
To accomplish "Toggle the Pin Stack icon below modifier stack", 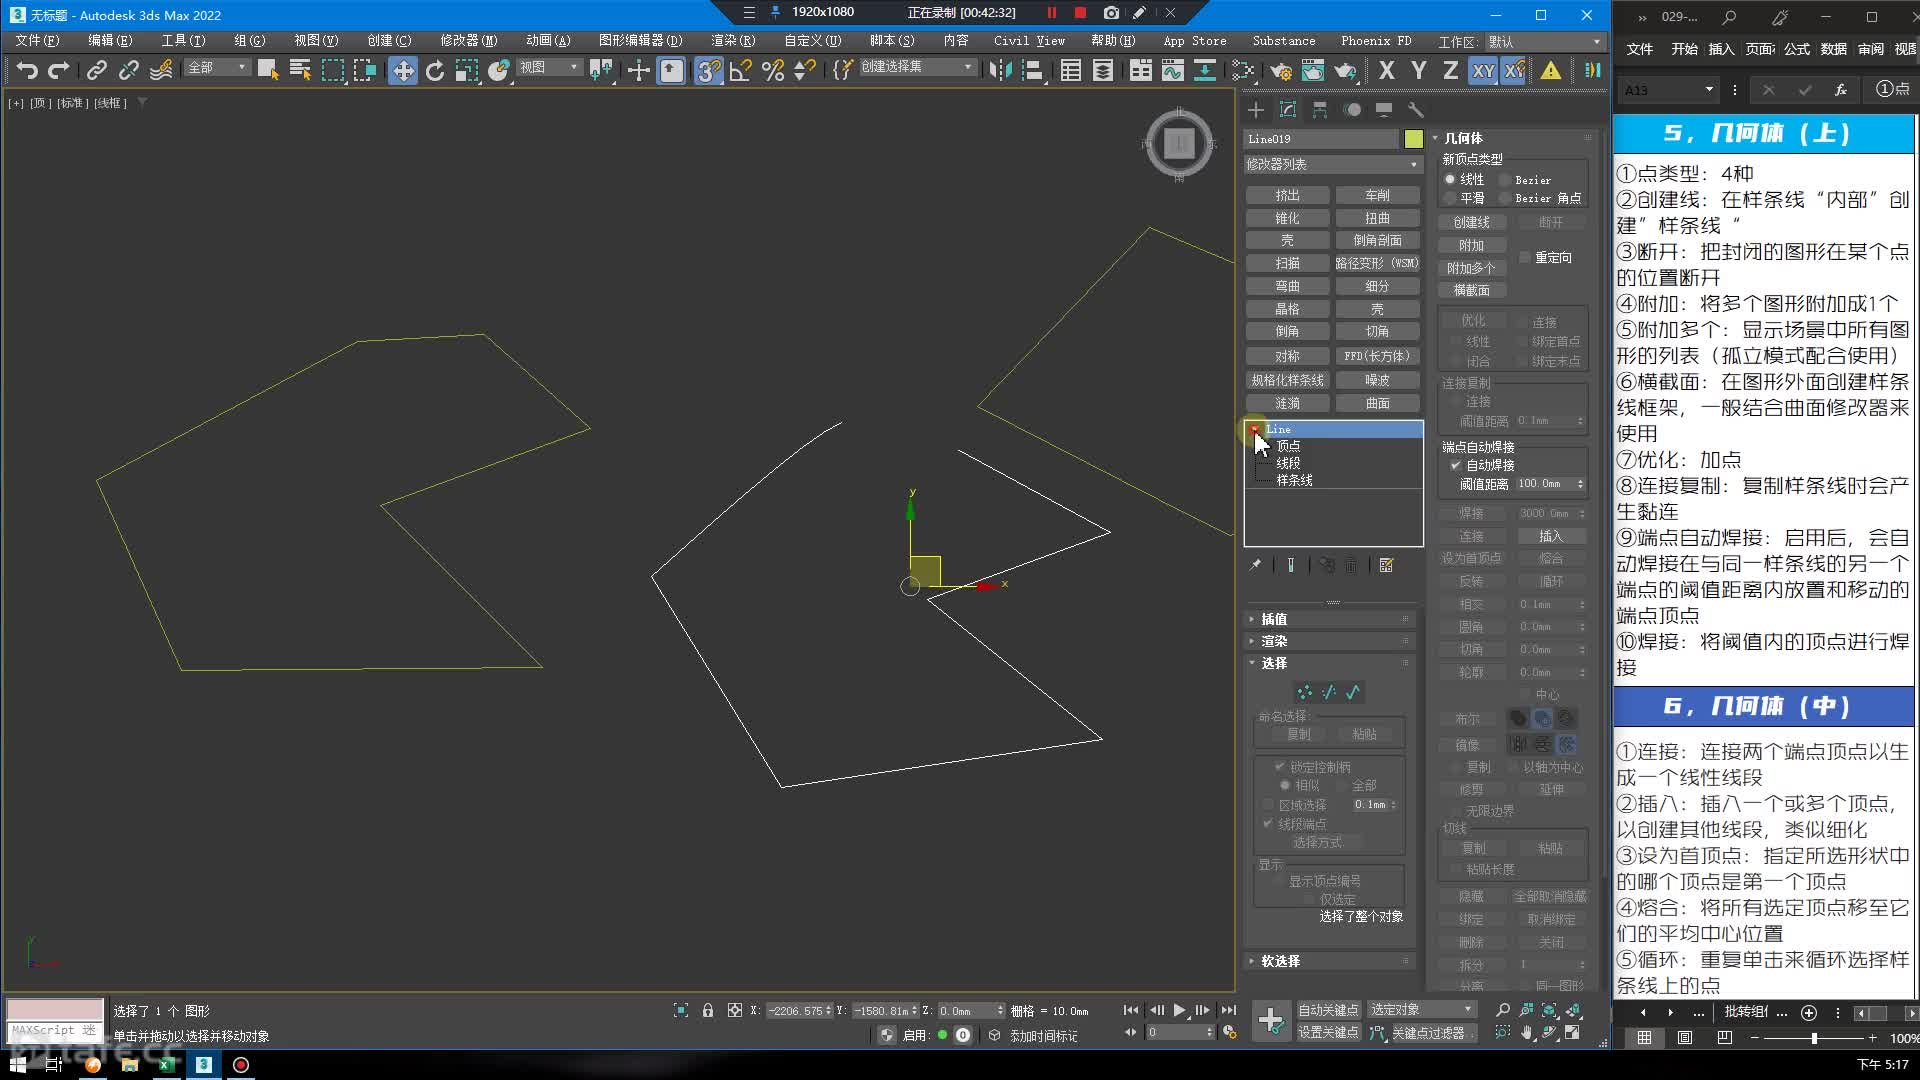I will tap(1255, 565).
